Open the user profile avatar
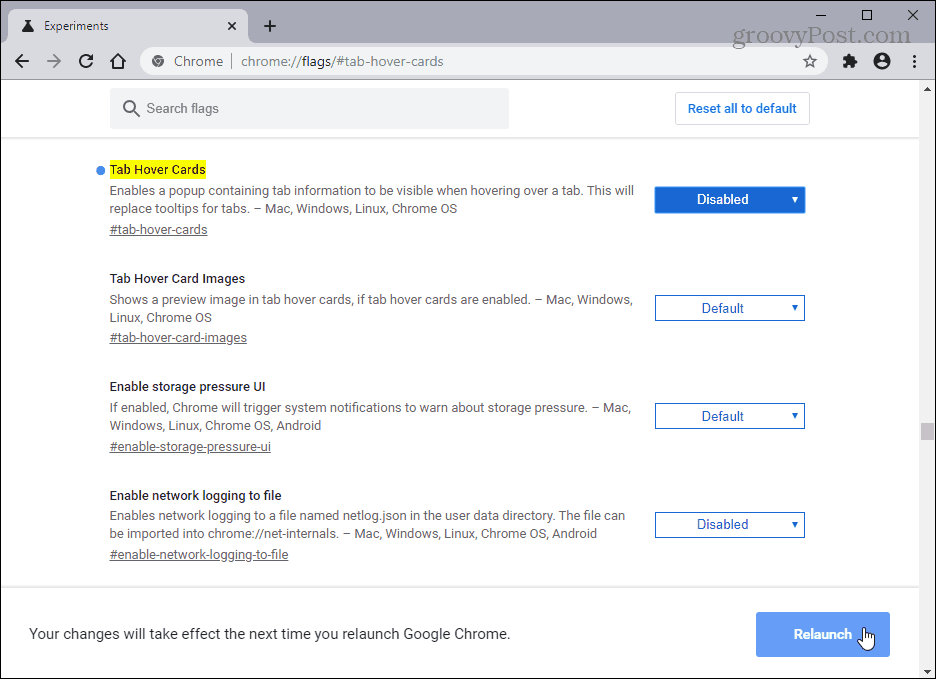Image resolution: width=936 pixels, height=679 pixels. [882, 61]
